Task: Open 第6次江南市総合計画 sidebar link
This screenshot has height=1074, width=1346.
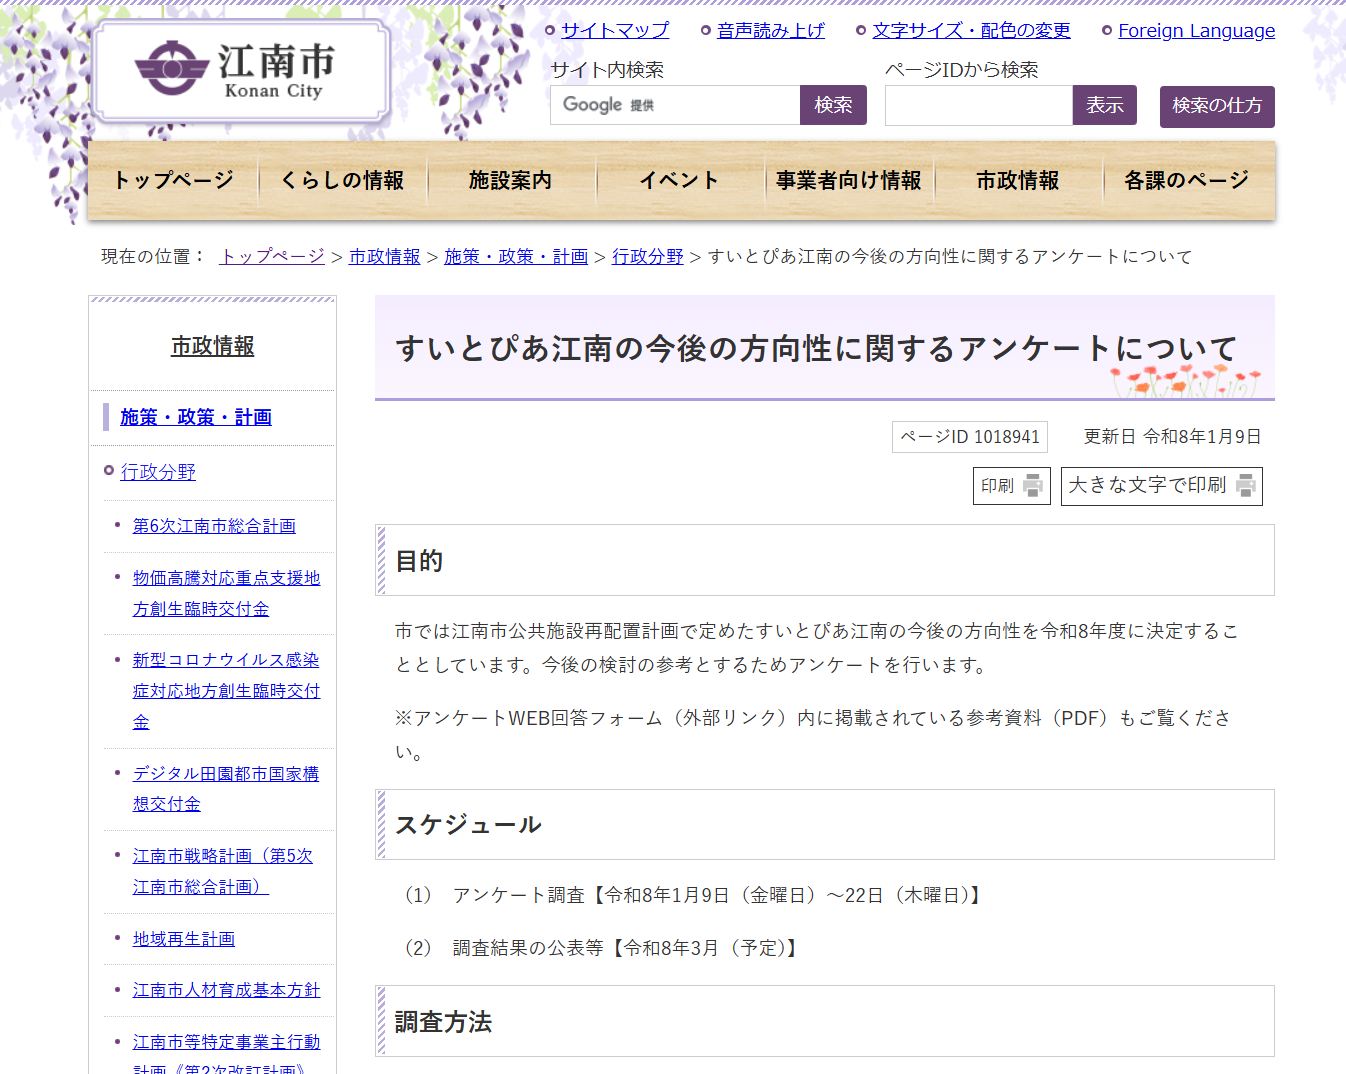Action: click(x=214, y=526)
